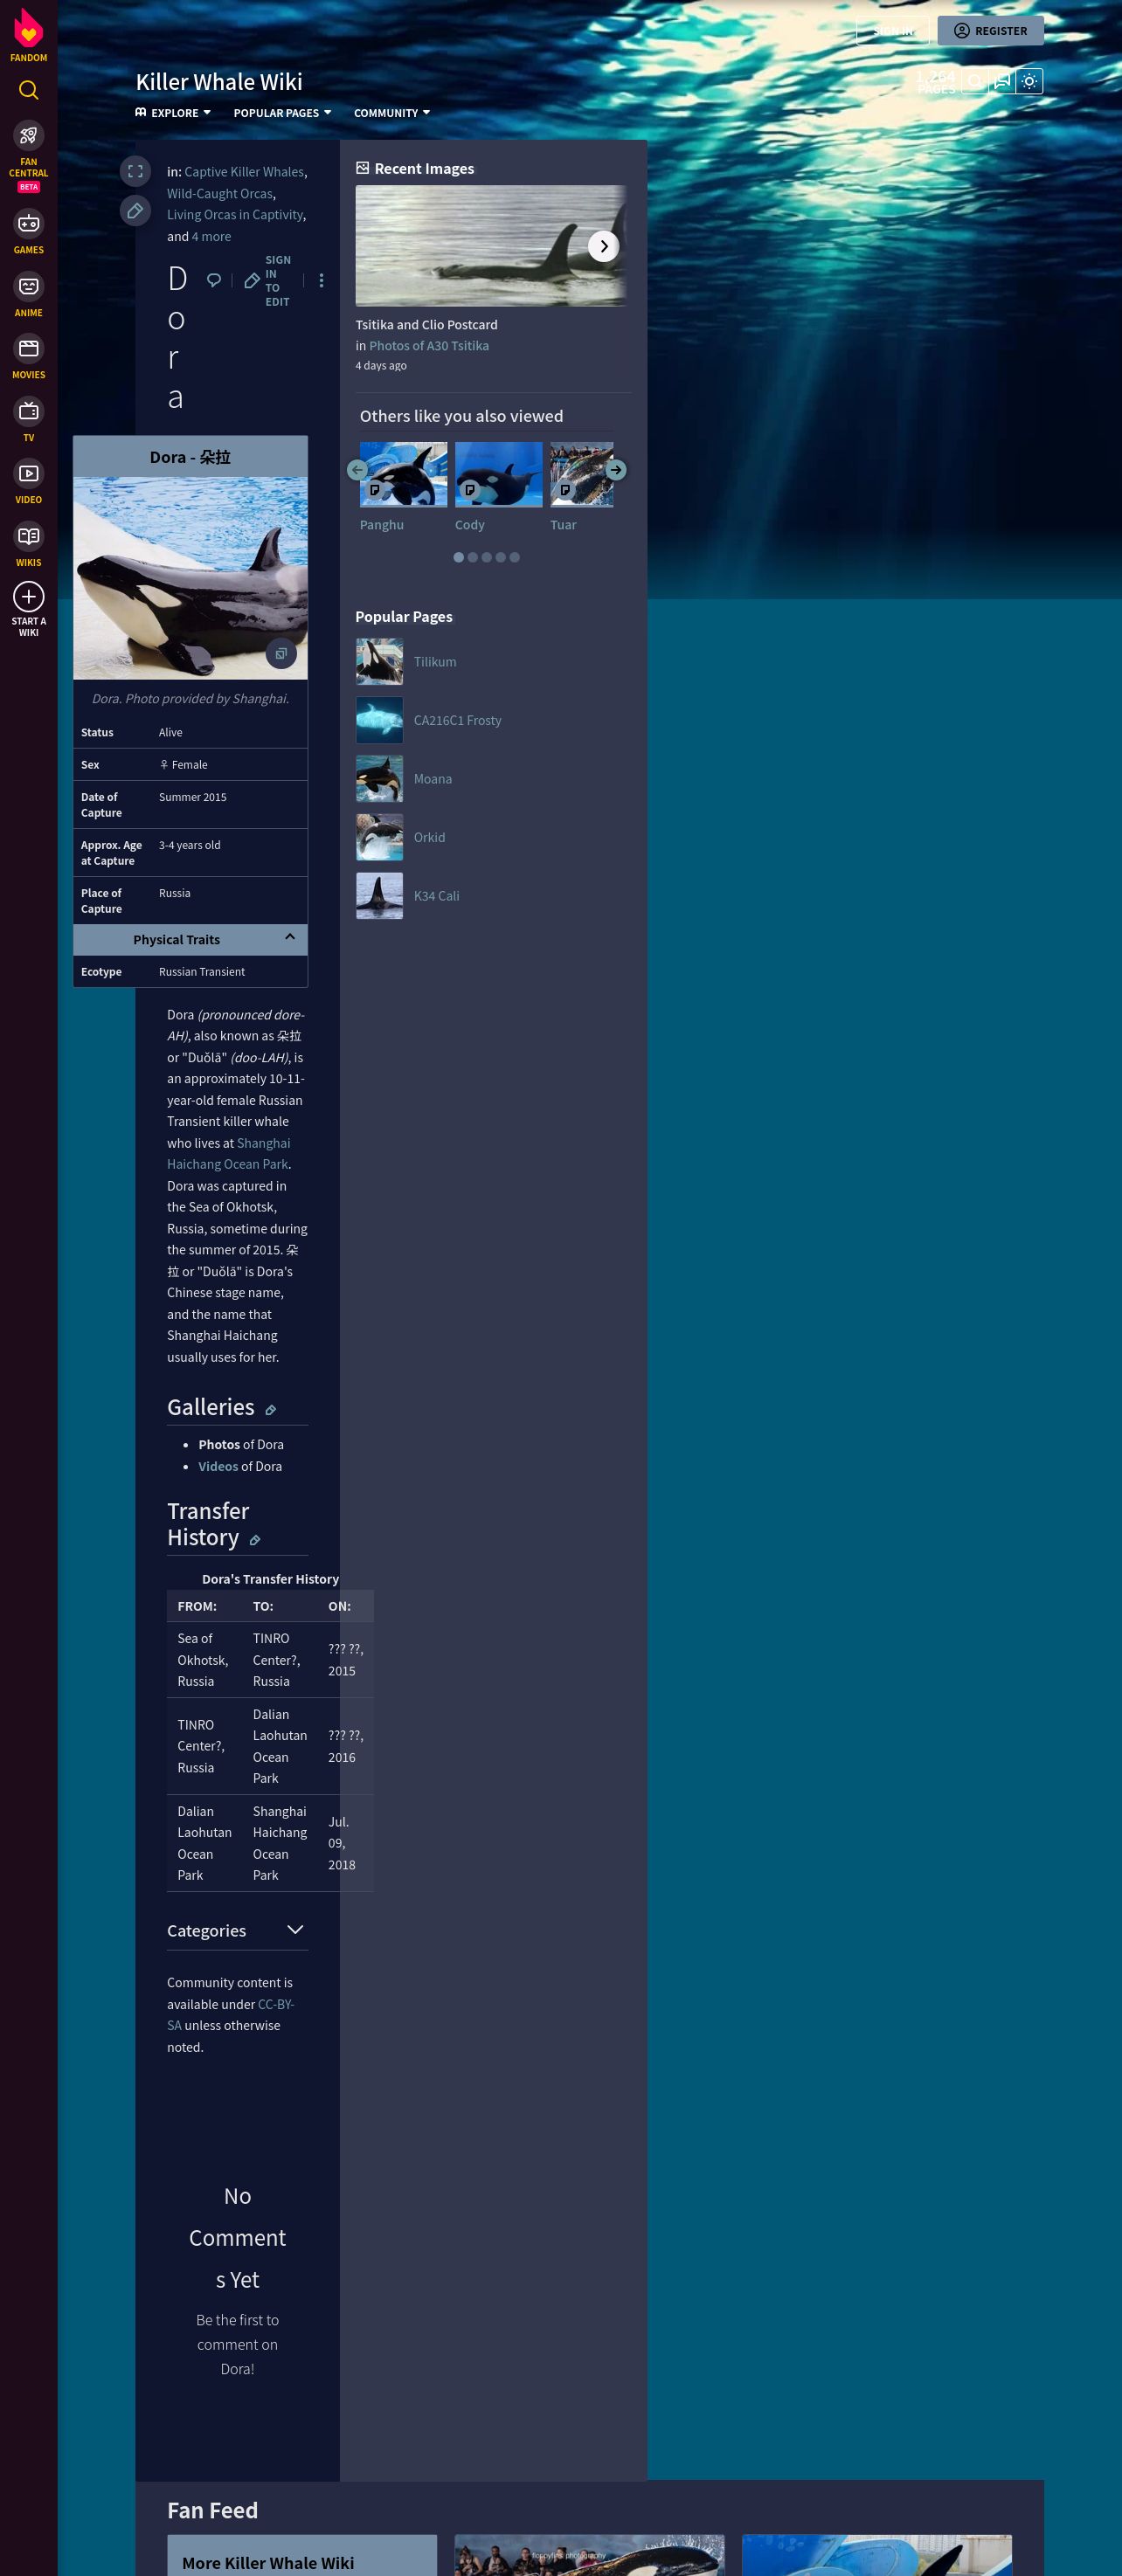
Task: Open the Wild-Caught Orcas category link
Action: point(220,194)
